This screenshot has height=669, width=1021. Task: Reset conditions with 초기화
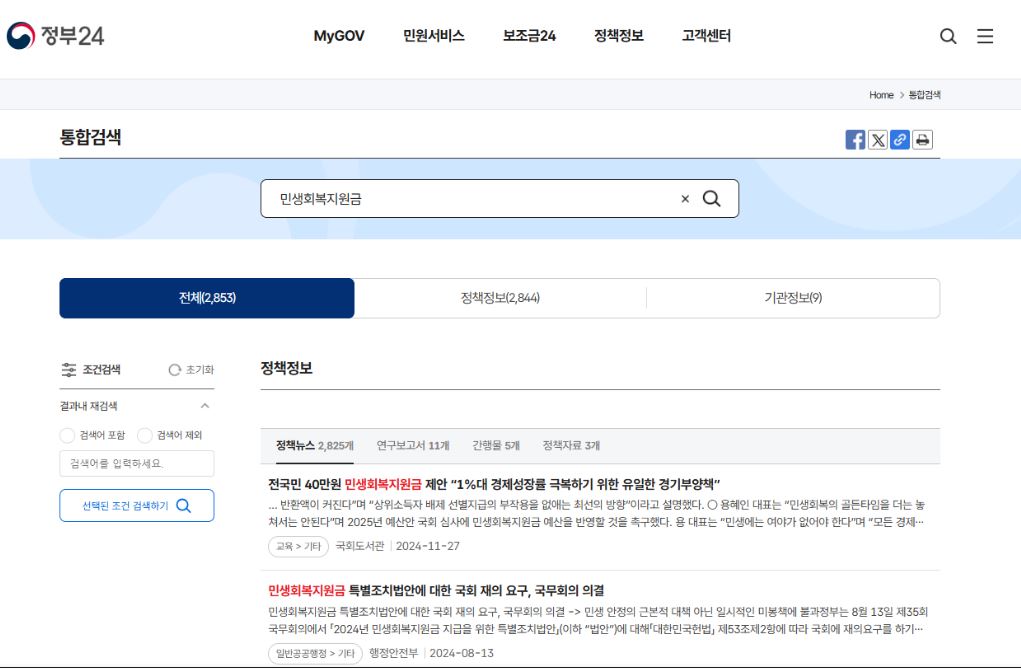tap(191, 370)
